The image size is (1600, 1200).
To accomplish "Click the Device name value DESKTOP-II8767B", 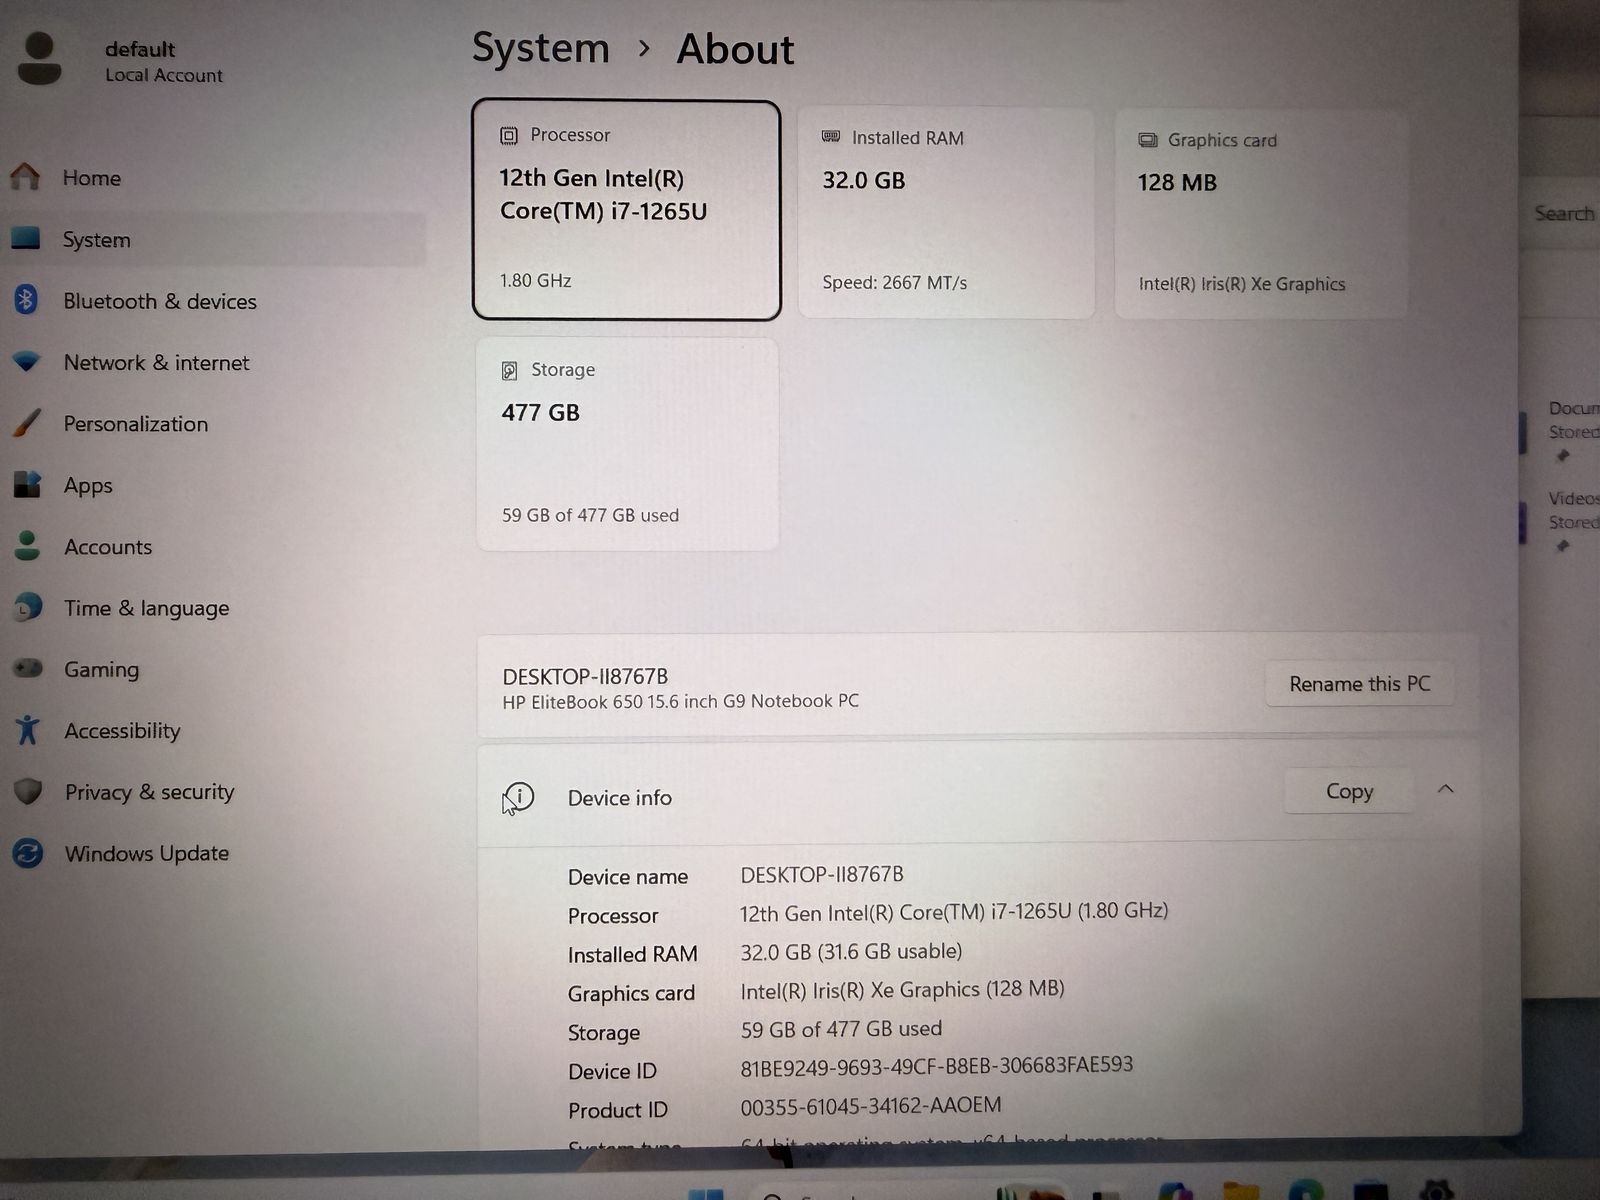I will point(822,874).
